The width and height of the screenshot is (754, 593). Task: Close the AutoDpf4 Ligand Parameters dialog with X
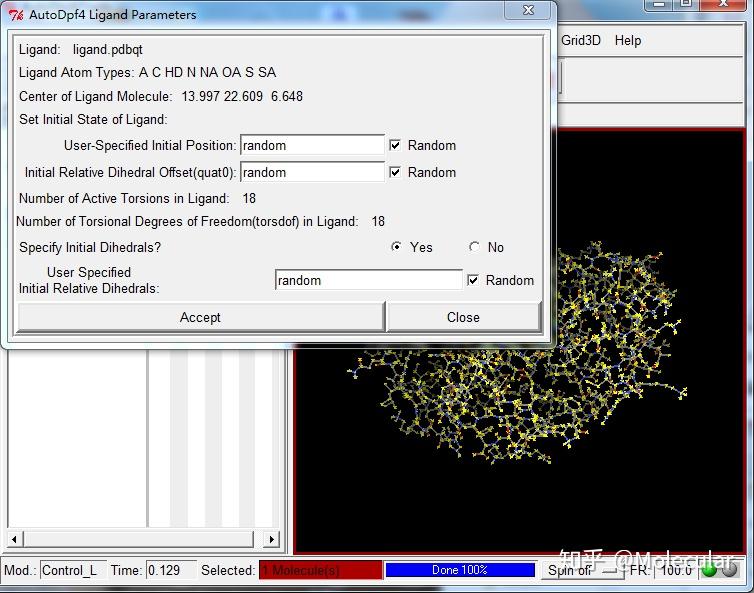click(528, 10)
